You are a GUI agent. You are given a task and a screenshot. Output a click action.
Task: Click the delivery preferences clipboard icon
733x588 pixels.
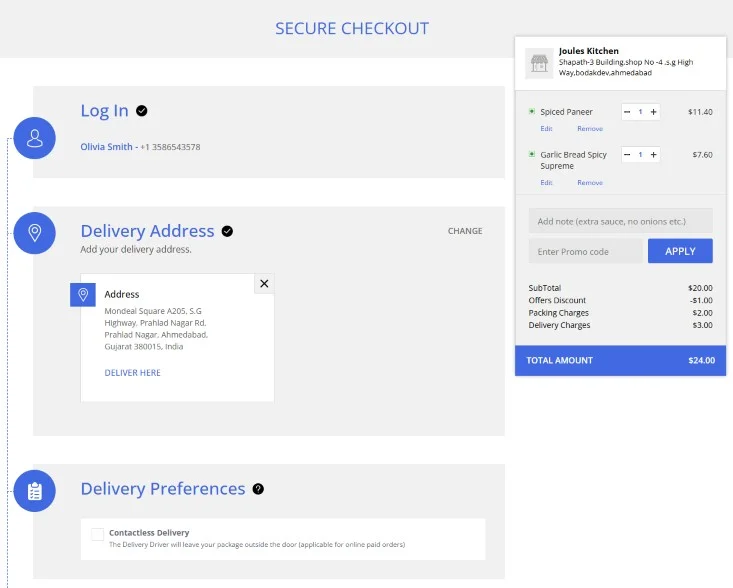pos(35,491)
